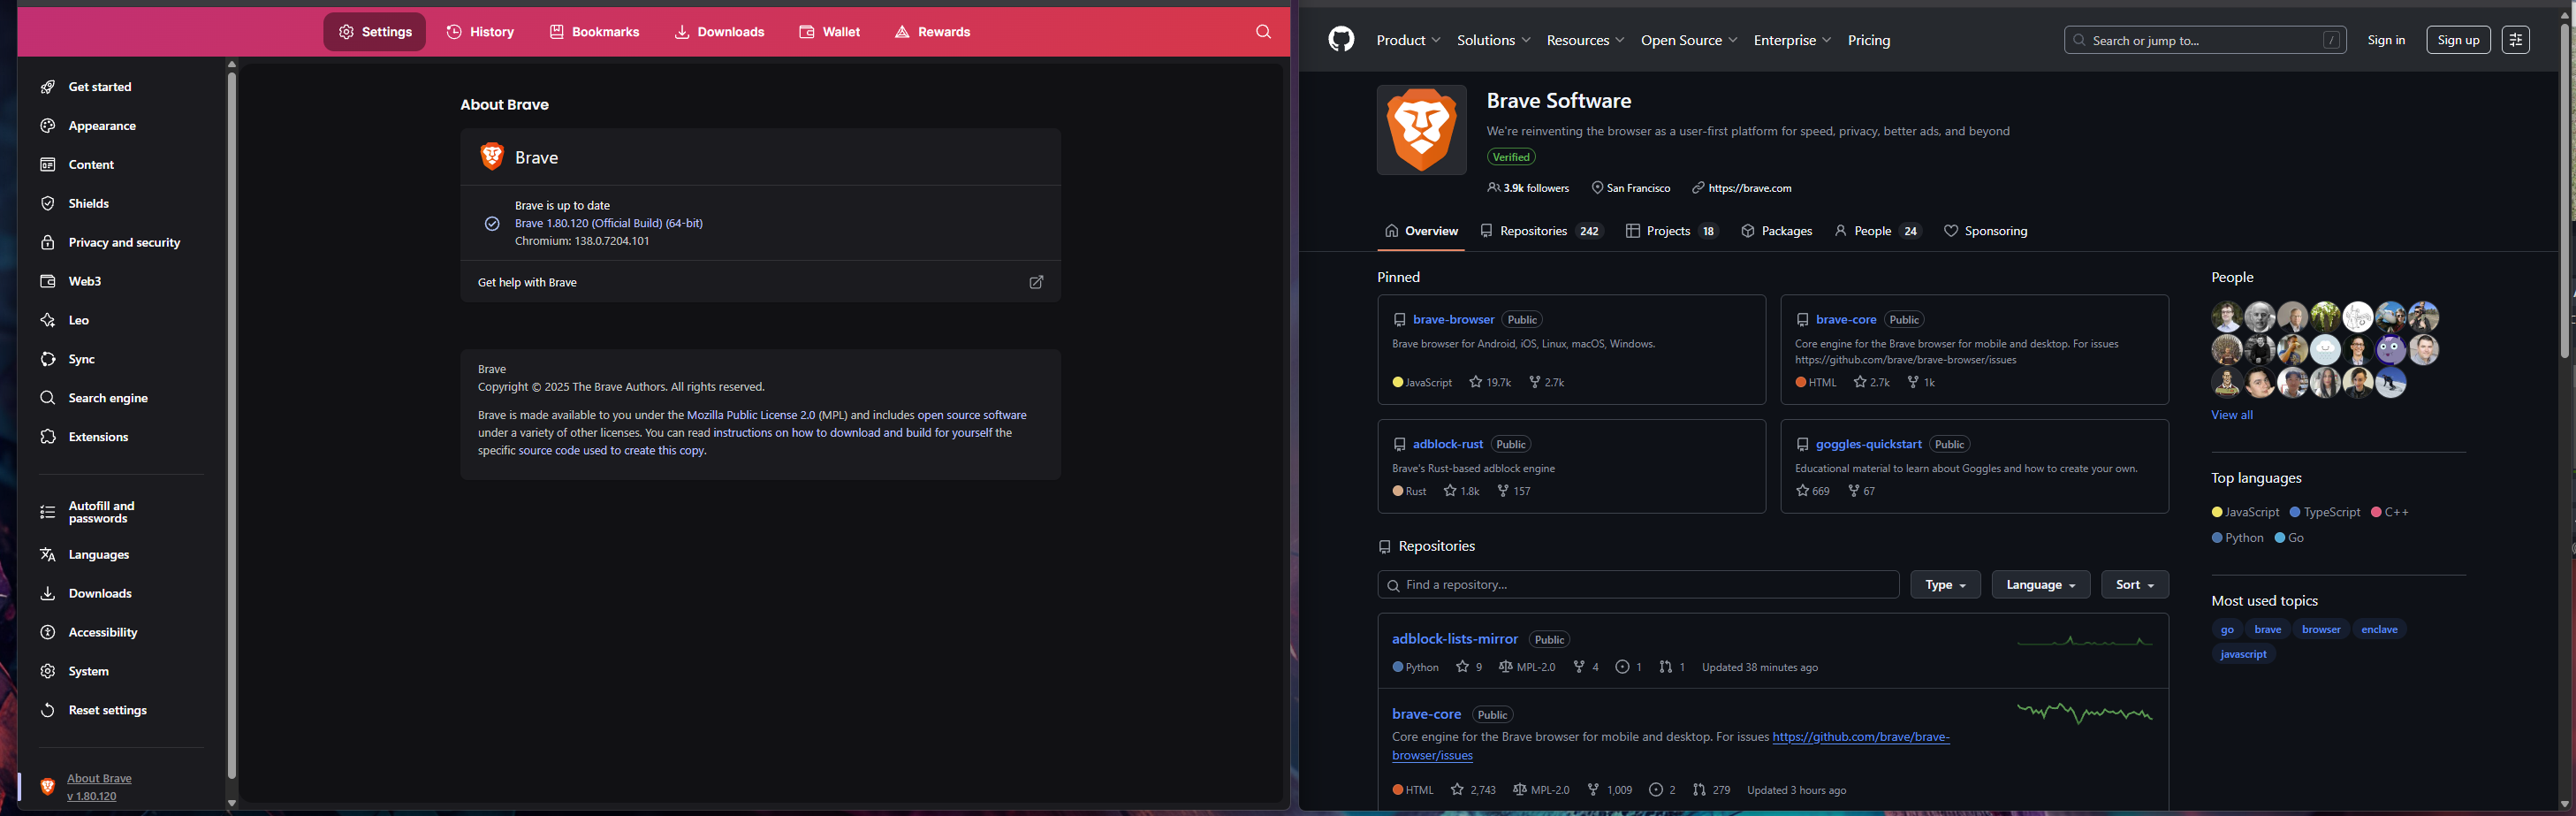The height and width of the screenshot is (816, 2576).
Task: Click the Search or jump to field
Action: [2205, 40]
